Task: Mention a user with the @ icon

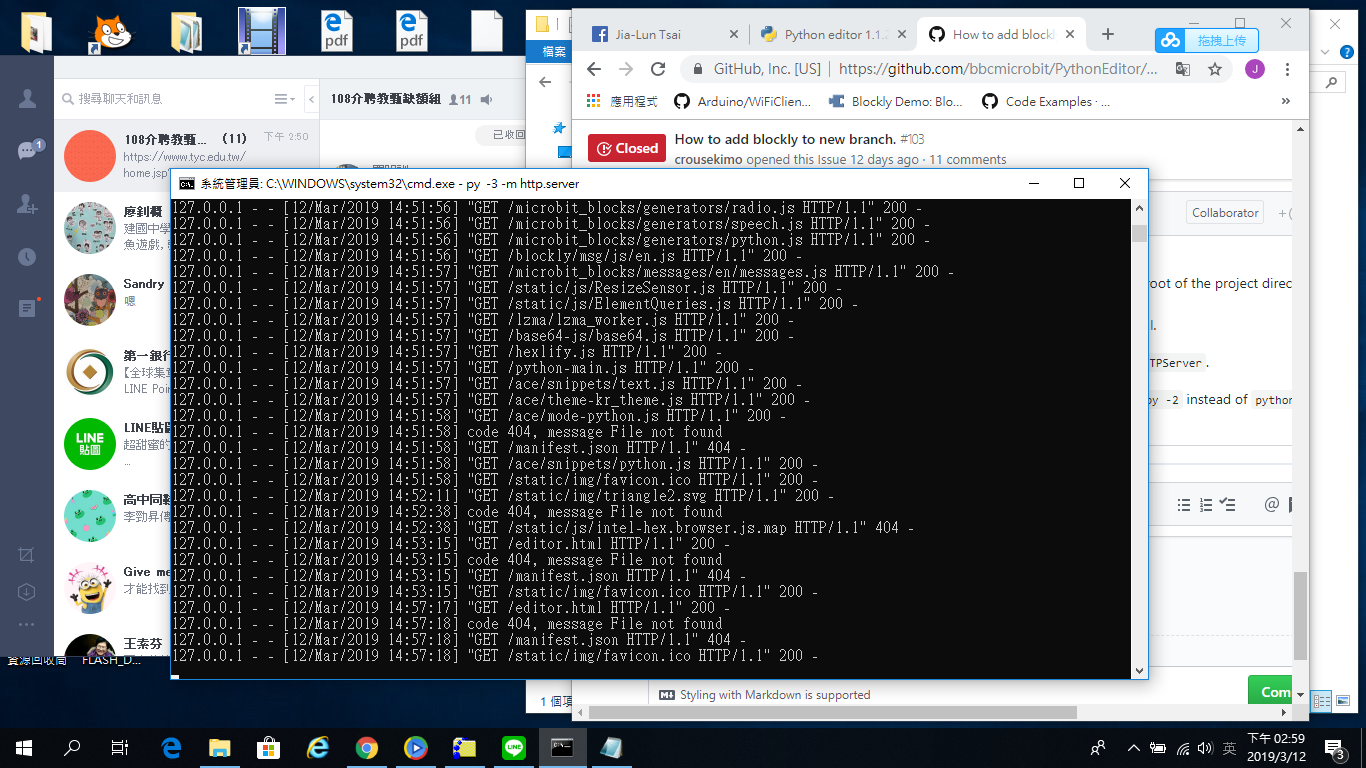Action: 1272,504
